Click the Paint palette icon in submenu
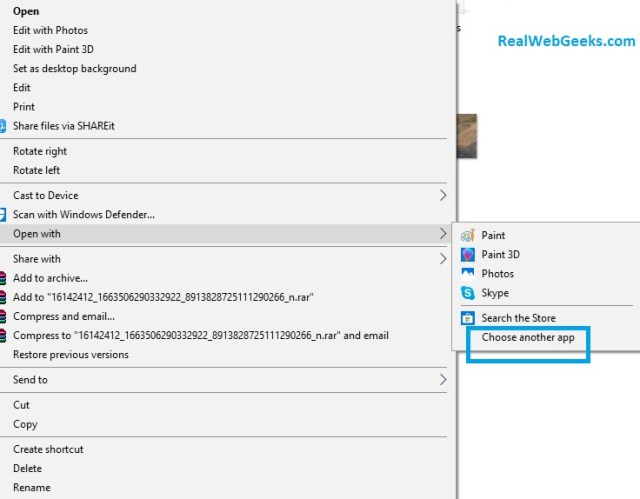This screenshot has width=640, height=499. [x=467, y=235]
